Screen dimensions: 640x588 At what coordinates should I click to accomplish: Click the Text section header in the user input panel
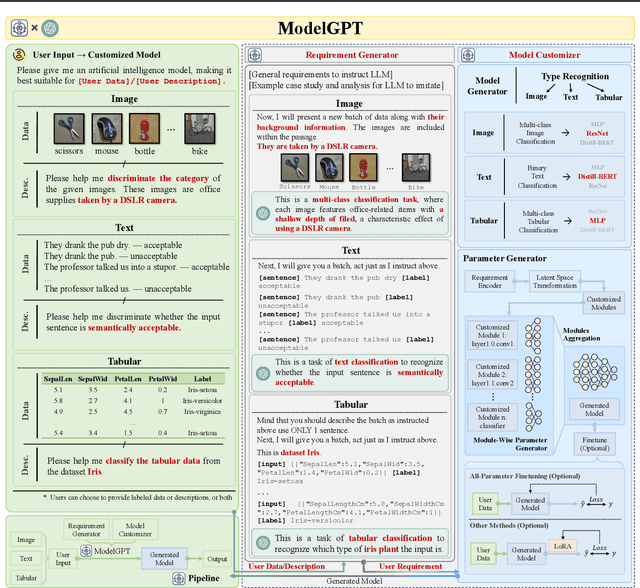click(123, 228)
